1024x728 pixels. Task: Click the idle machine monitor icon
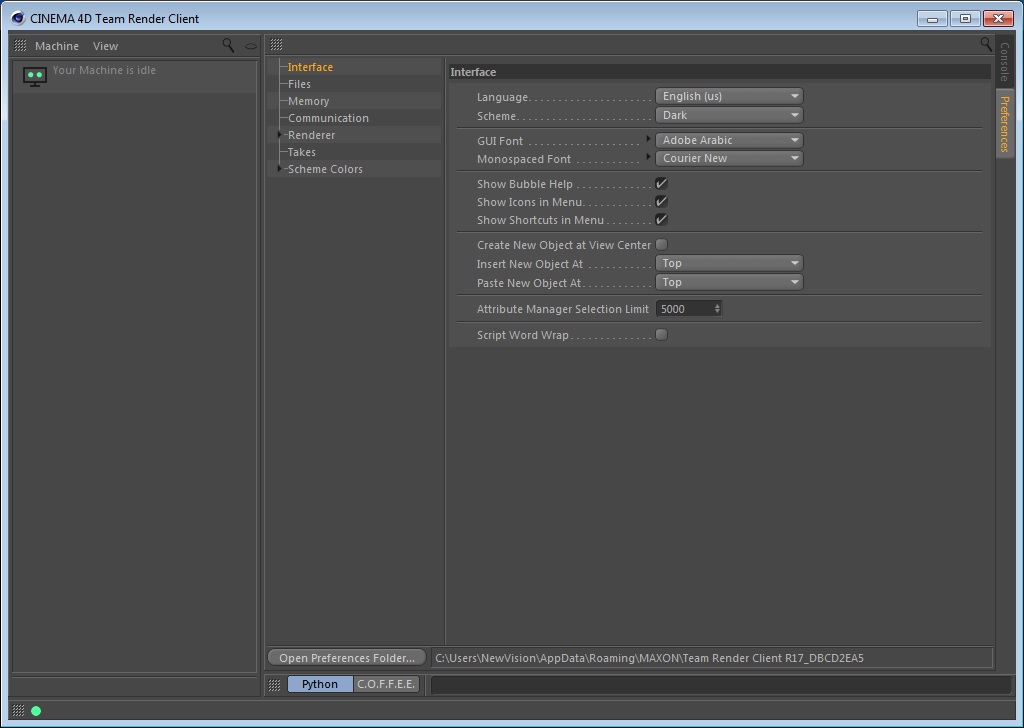pos(35,76)
